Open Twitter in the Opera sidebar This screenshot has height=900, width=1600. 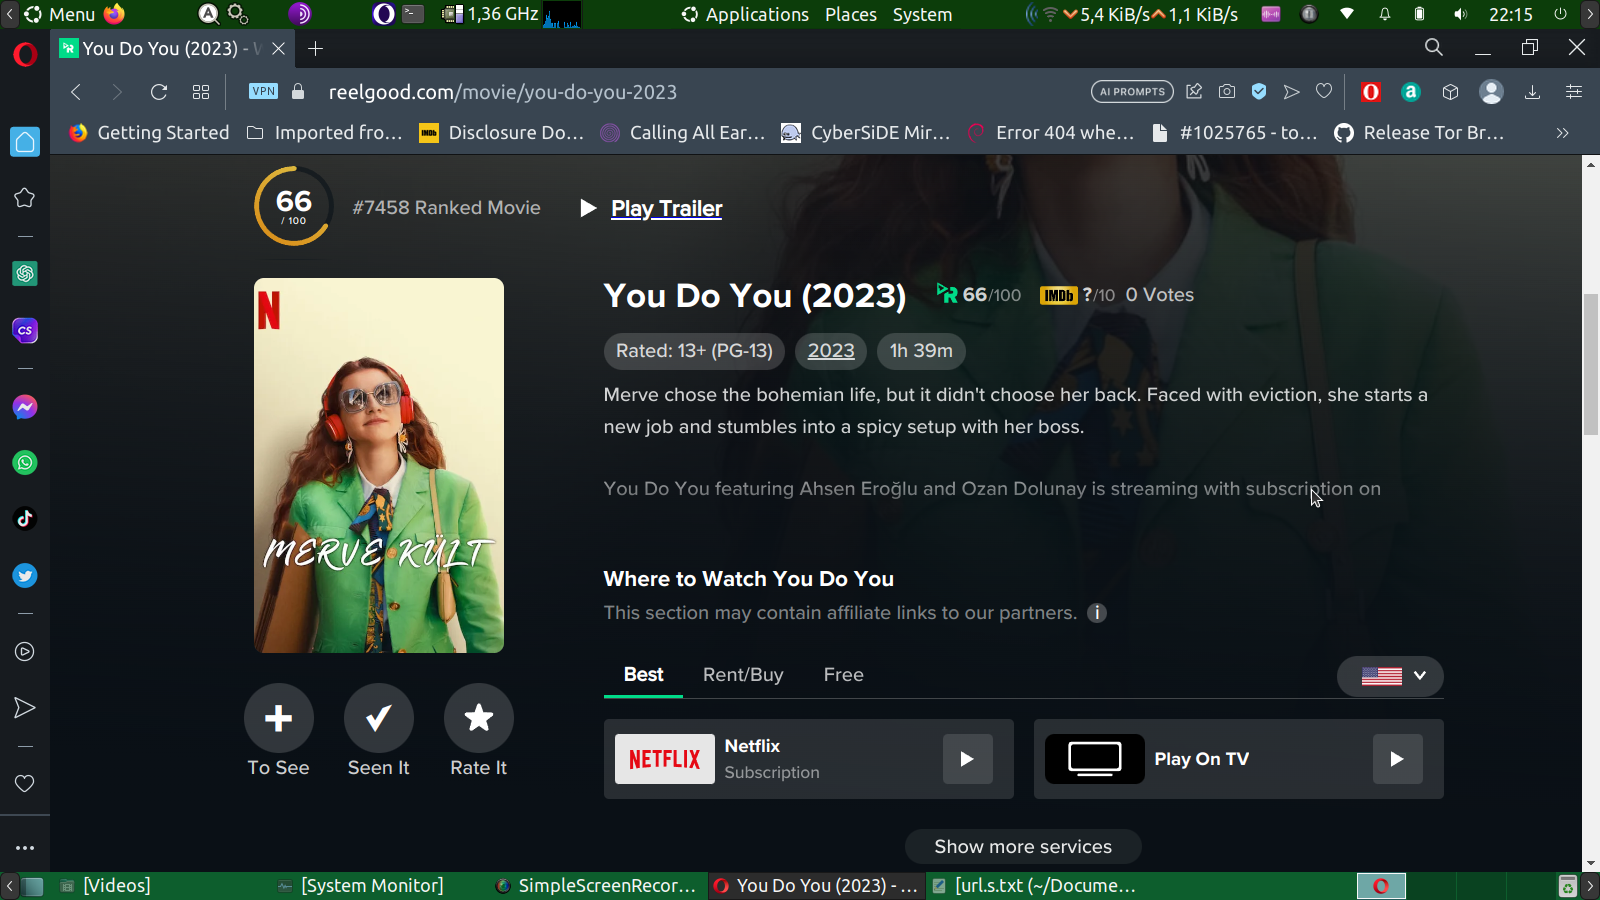coord(25,576)
